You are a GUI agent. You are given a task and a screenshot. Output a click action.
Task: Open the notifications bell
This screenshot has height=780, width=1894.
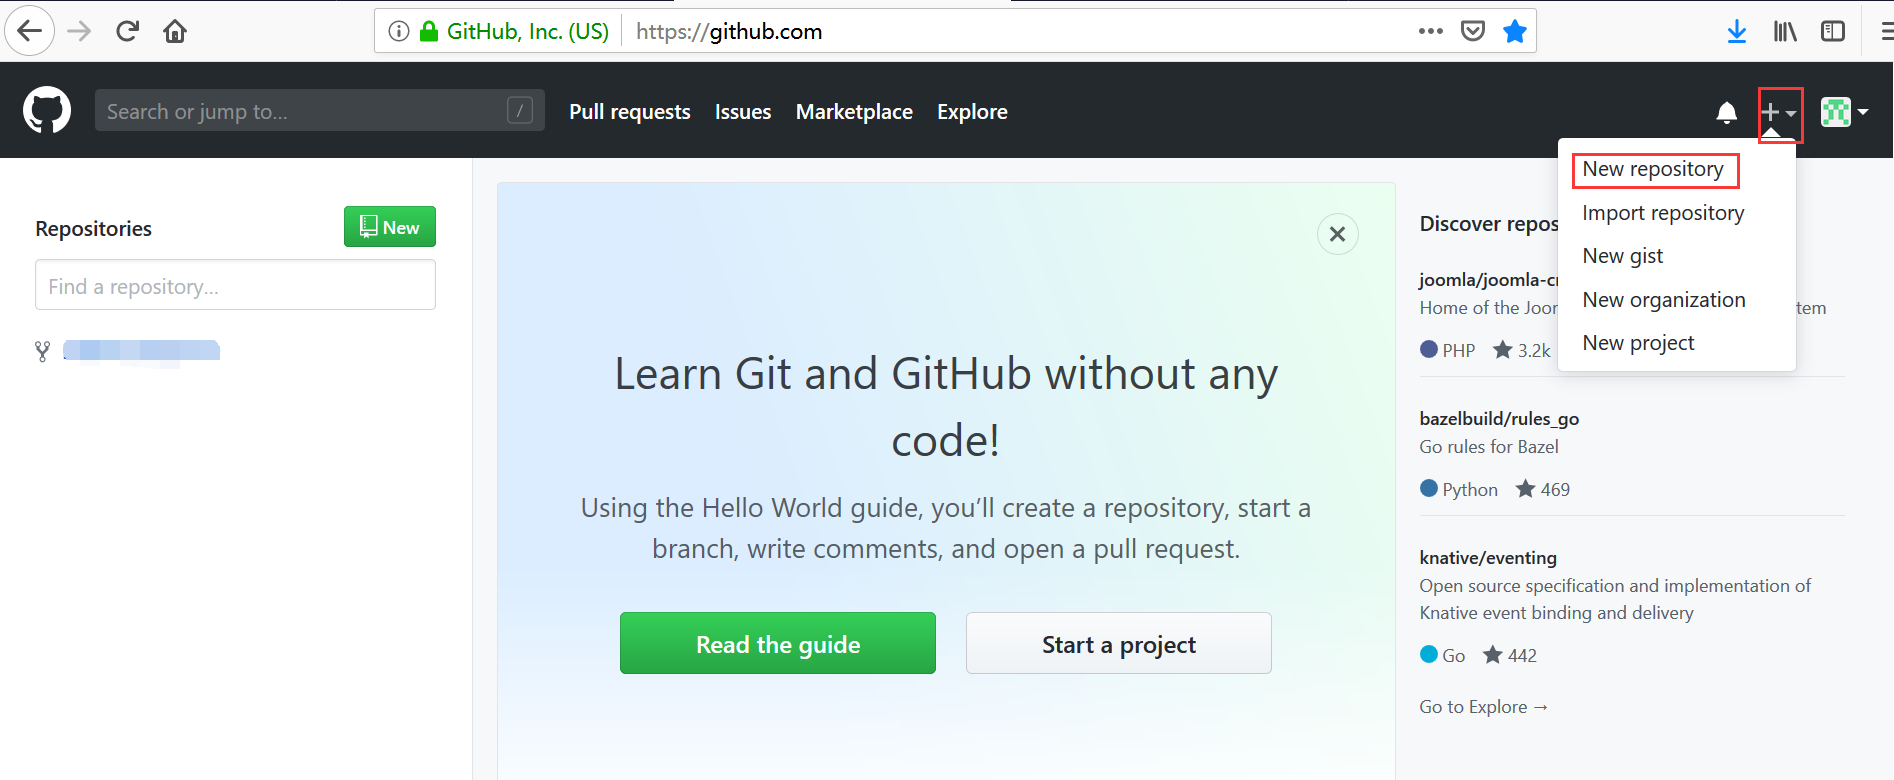[x=1727, y=112]
